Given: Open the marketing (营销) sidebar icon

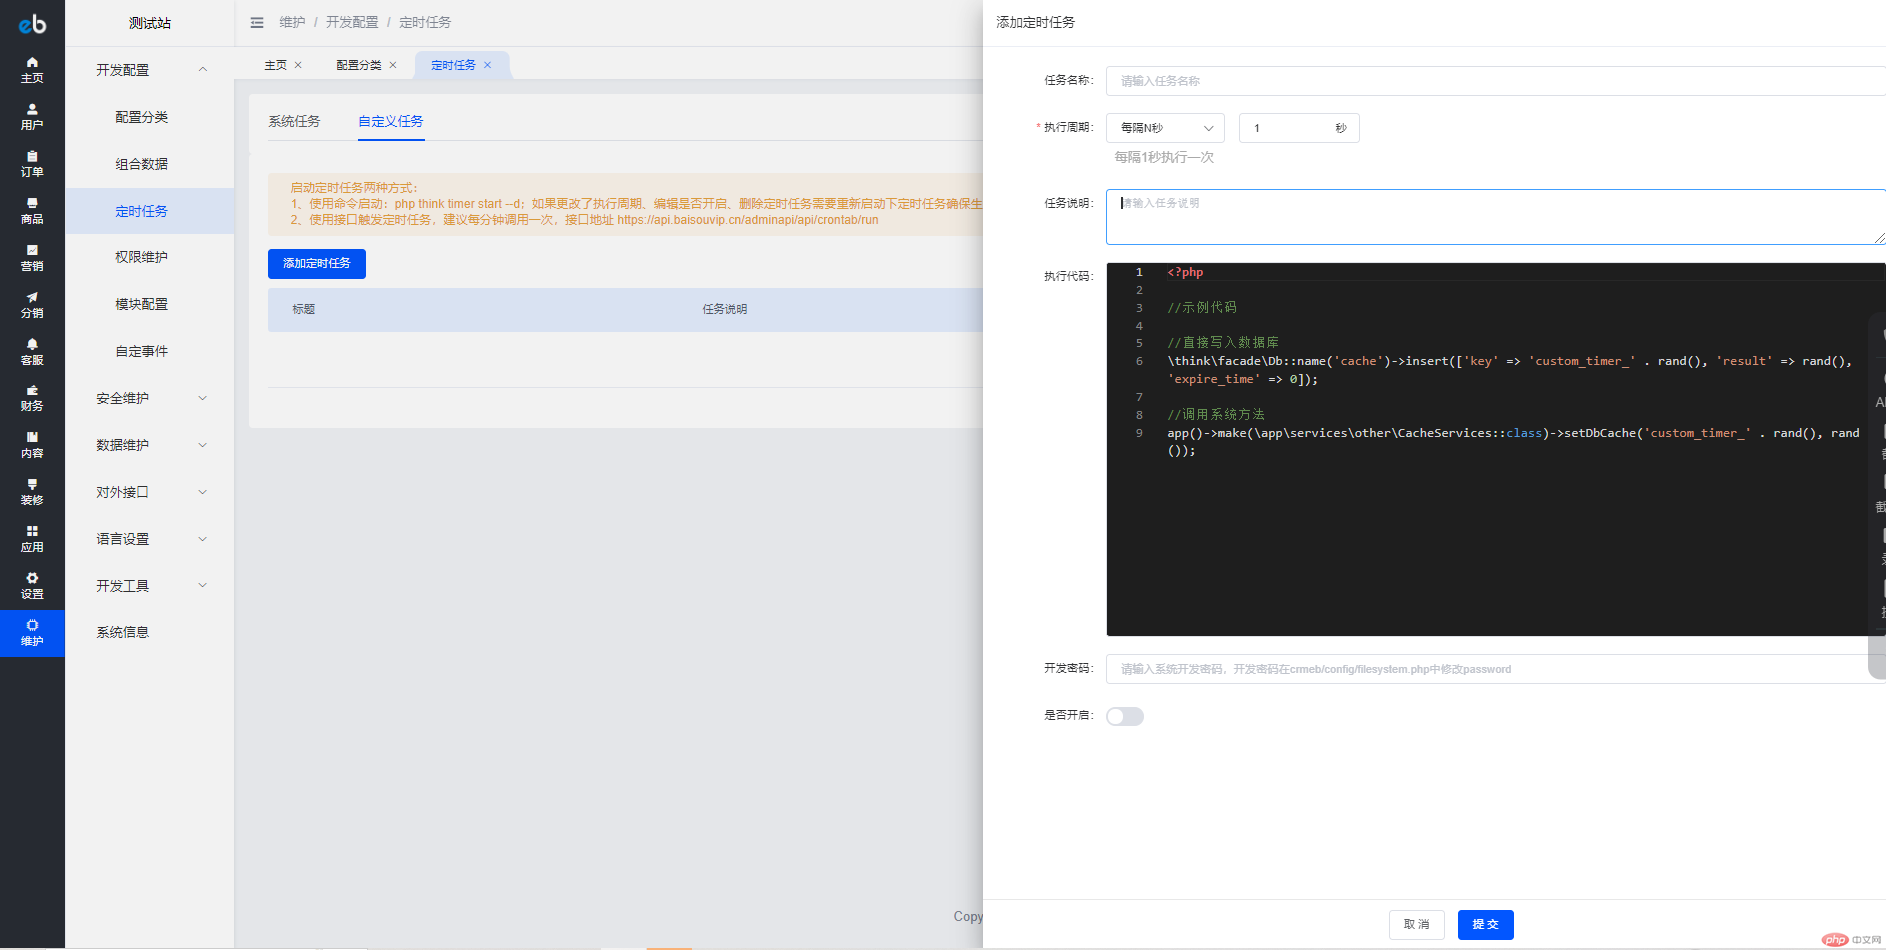Looking at the screenshot, I should click(x=32, y=251).
